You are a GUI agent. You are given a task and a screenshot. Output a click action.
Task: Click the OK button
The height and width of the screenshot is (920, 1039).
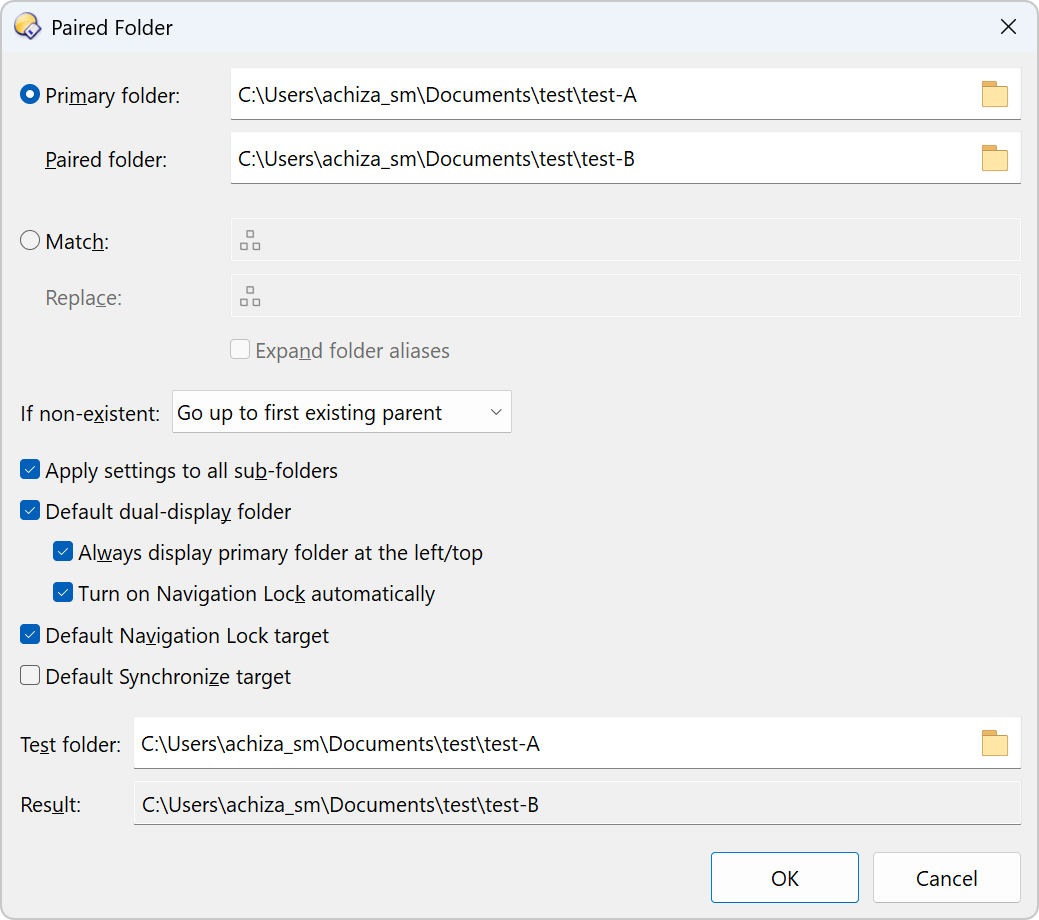pyautogui.click(x=784, y=878)
